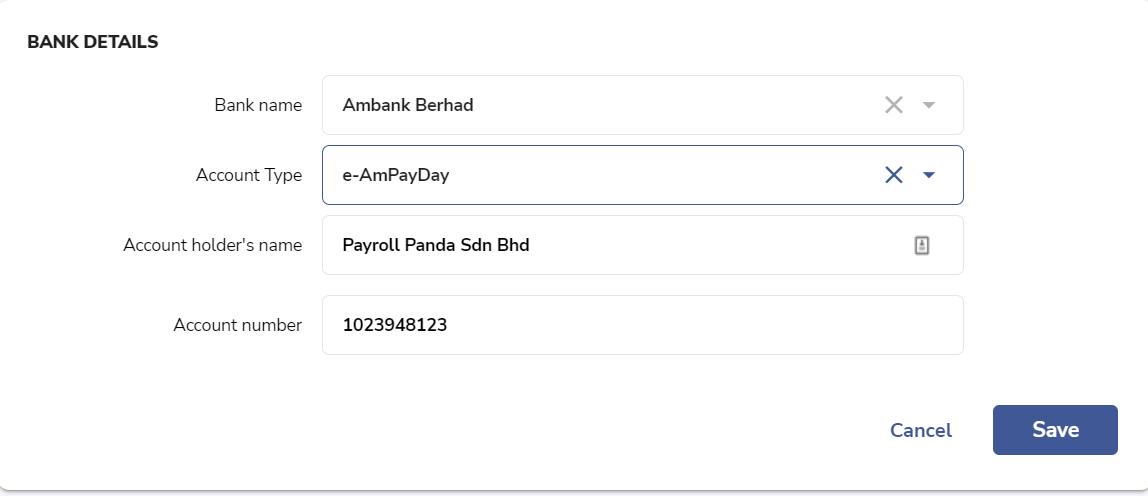Screen dimensions: 1148x496
Task: Click the Account Type label
Action: [249, 176]
